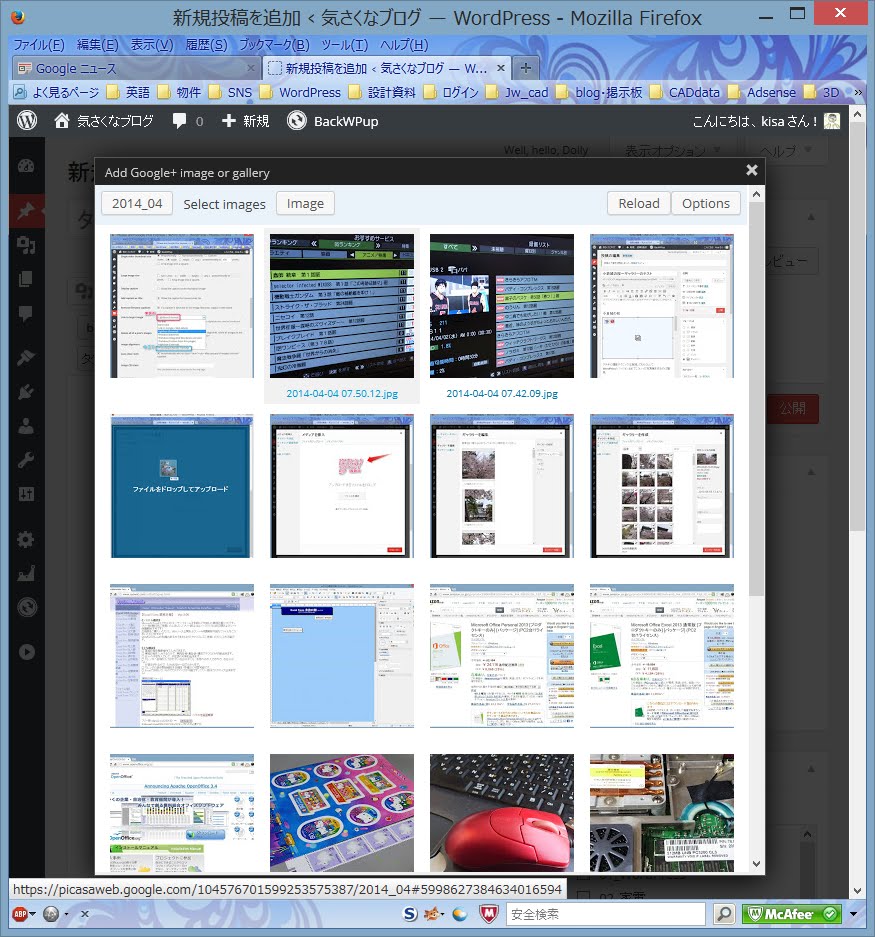Click the blue S icon in the status bar

click(x=409, y=914)
